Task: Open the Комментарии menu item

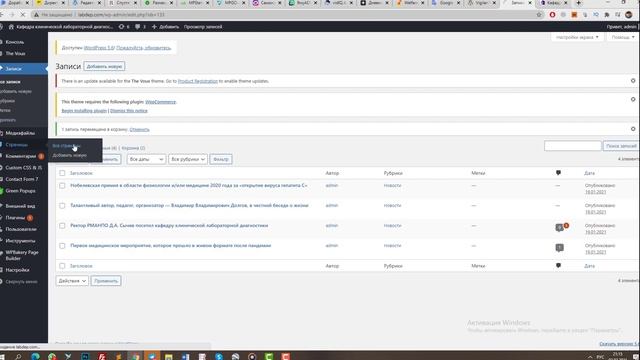Action: (21, 156)
